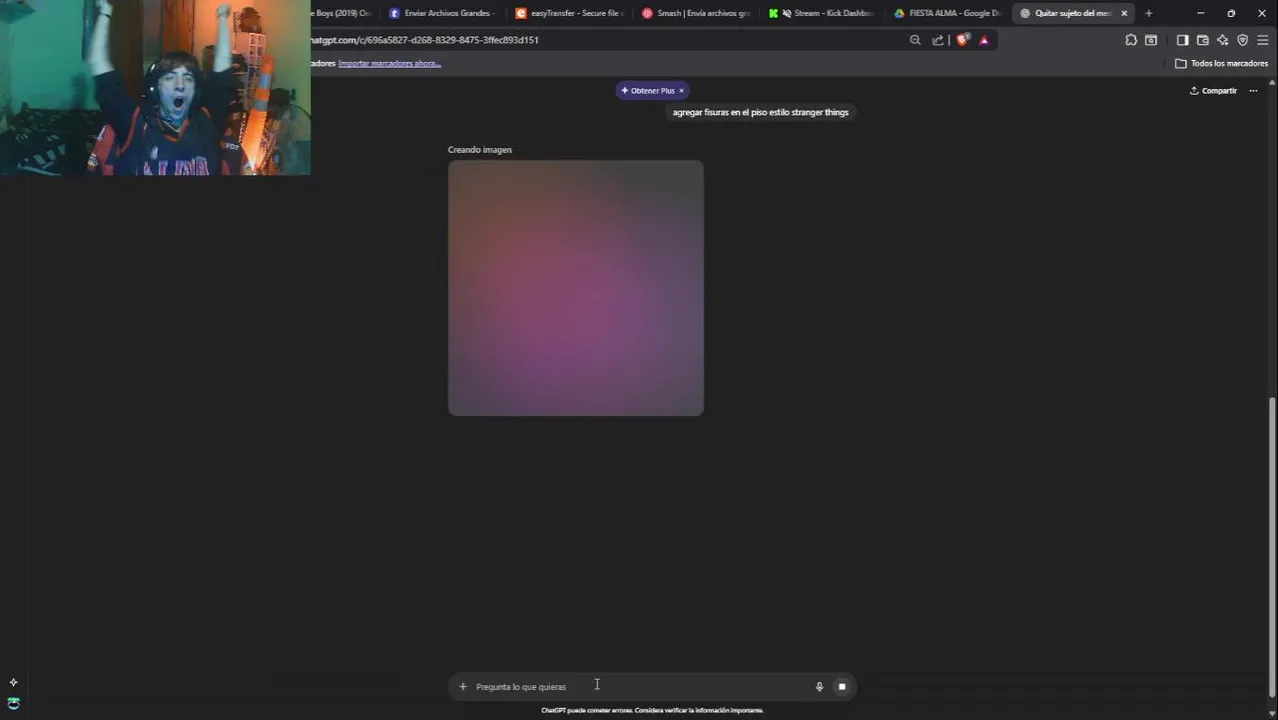1278x720 pixels.
Task: Click the muted audio icon on Kick tab
Action: pyautogui.click(x=786, y=13)
